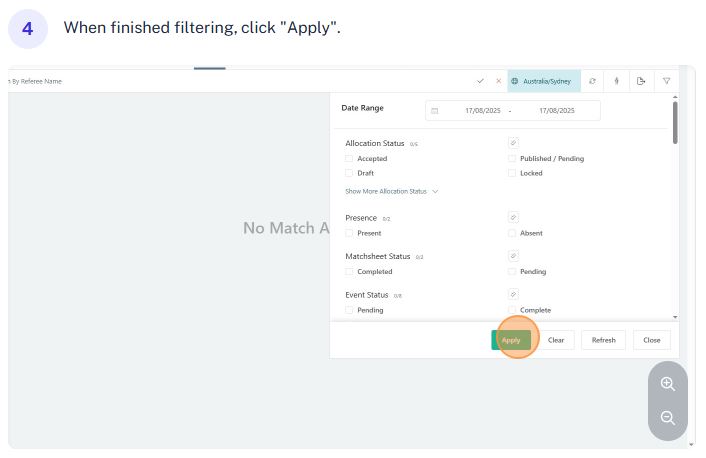Zoom in with magnifier plus icon
706x458 pixels.
coord(667,384)
